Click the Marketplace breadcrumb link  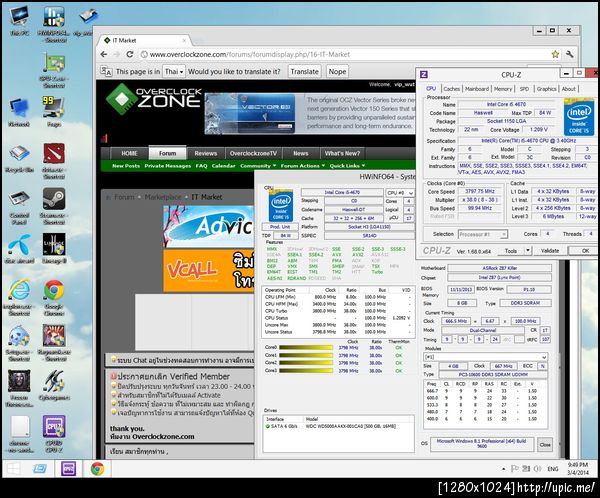click(x=163, y=197)
